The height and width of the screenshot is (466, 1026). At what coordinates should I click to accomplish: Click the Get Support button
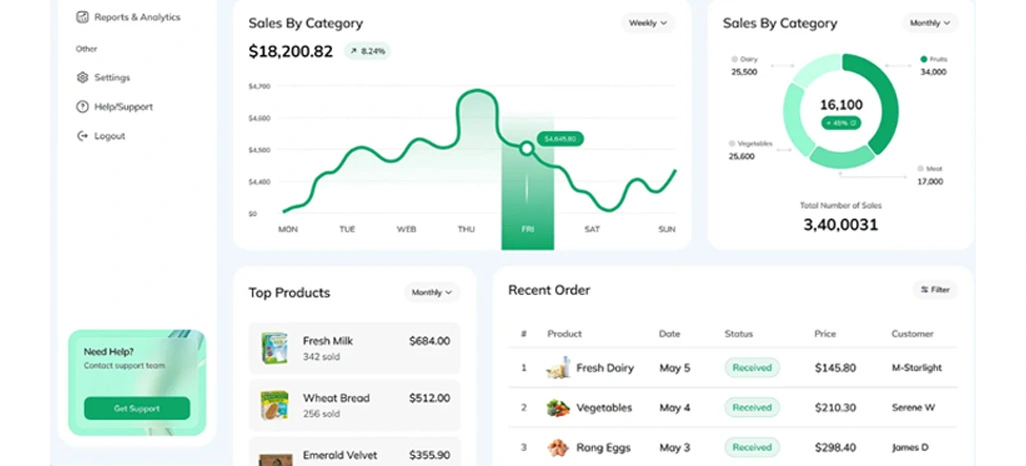137,408
